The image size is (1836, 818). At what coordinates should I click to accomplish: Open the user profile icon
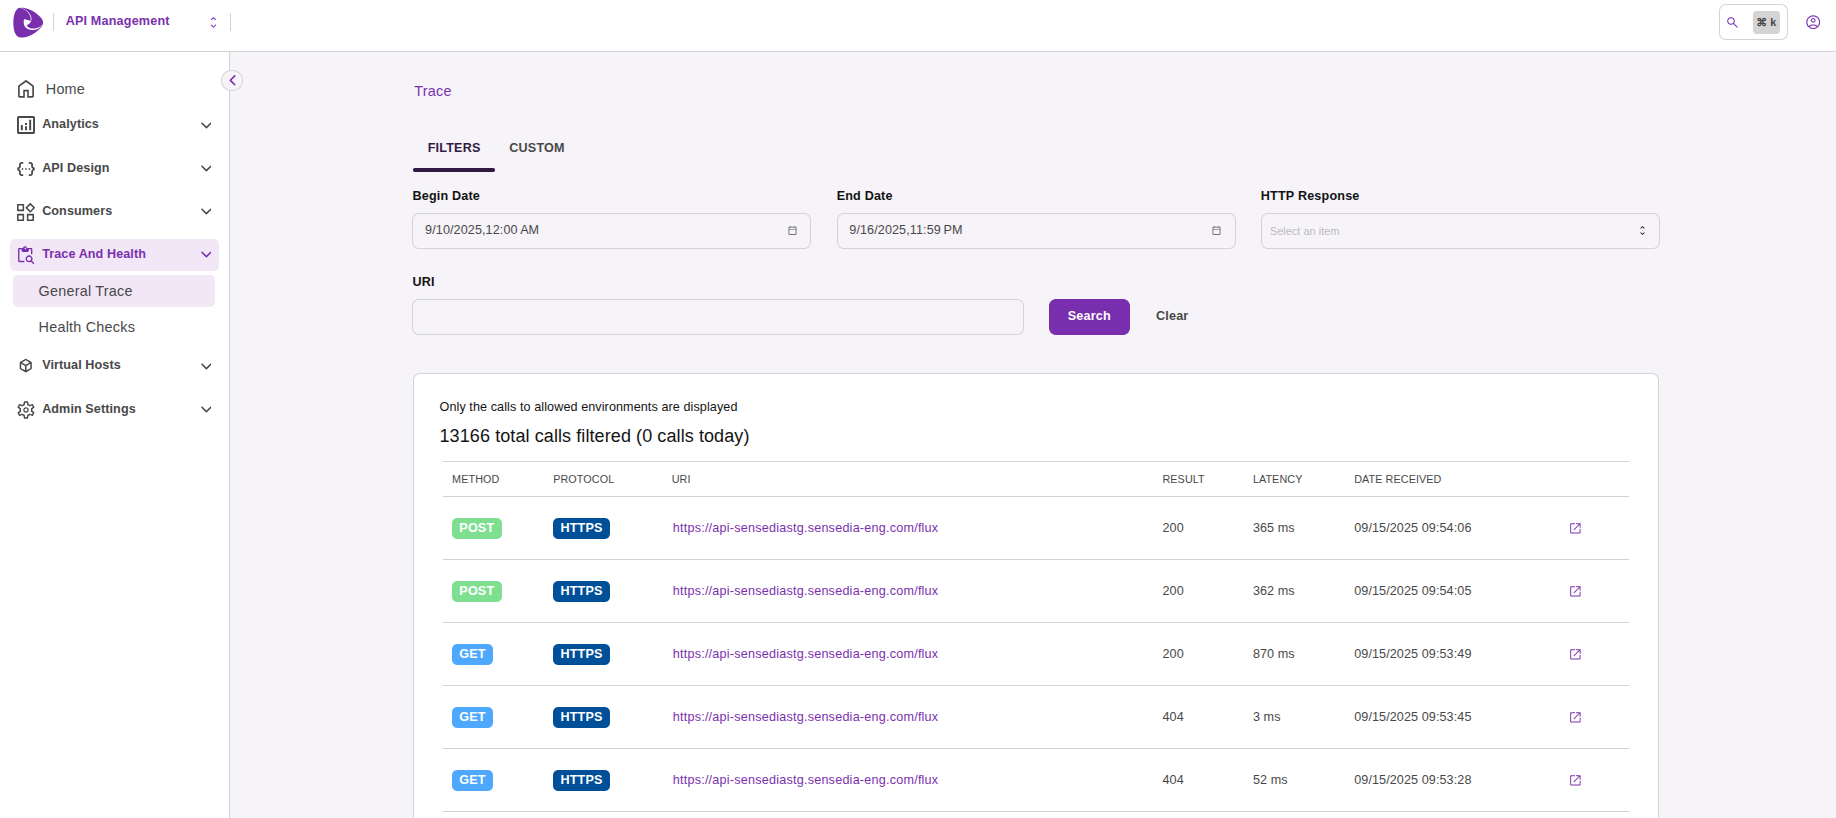1812,22
